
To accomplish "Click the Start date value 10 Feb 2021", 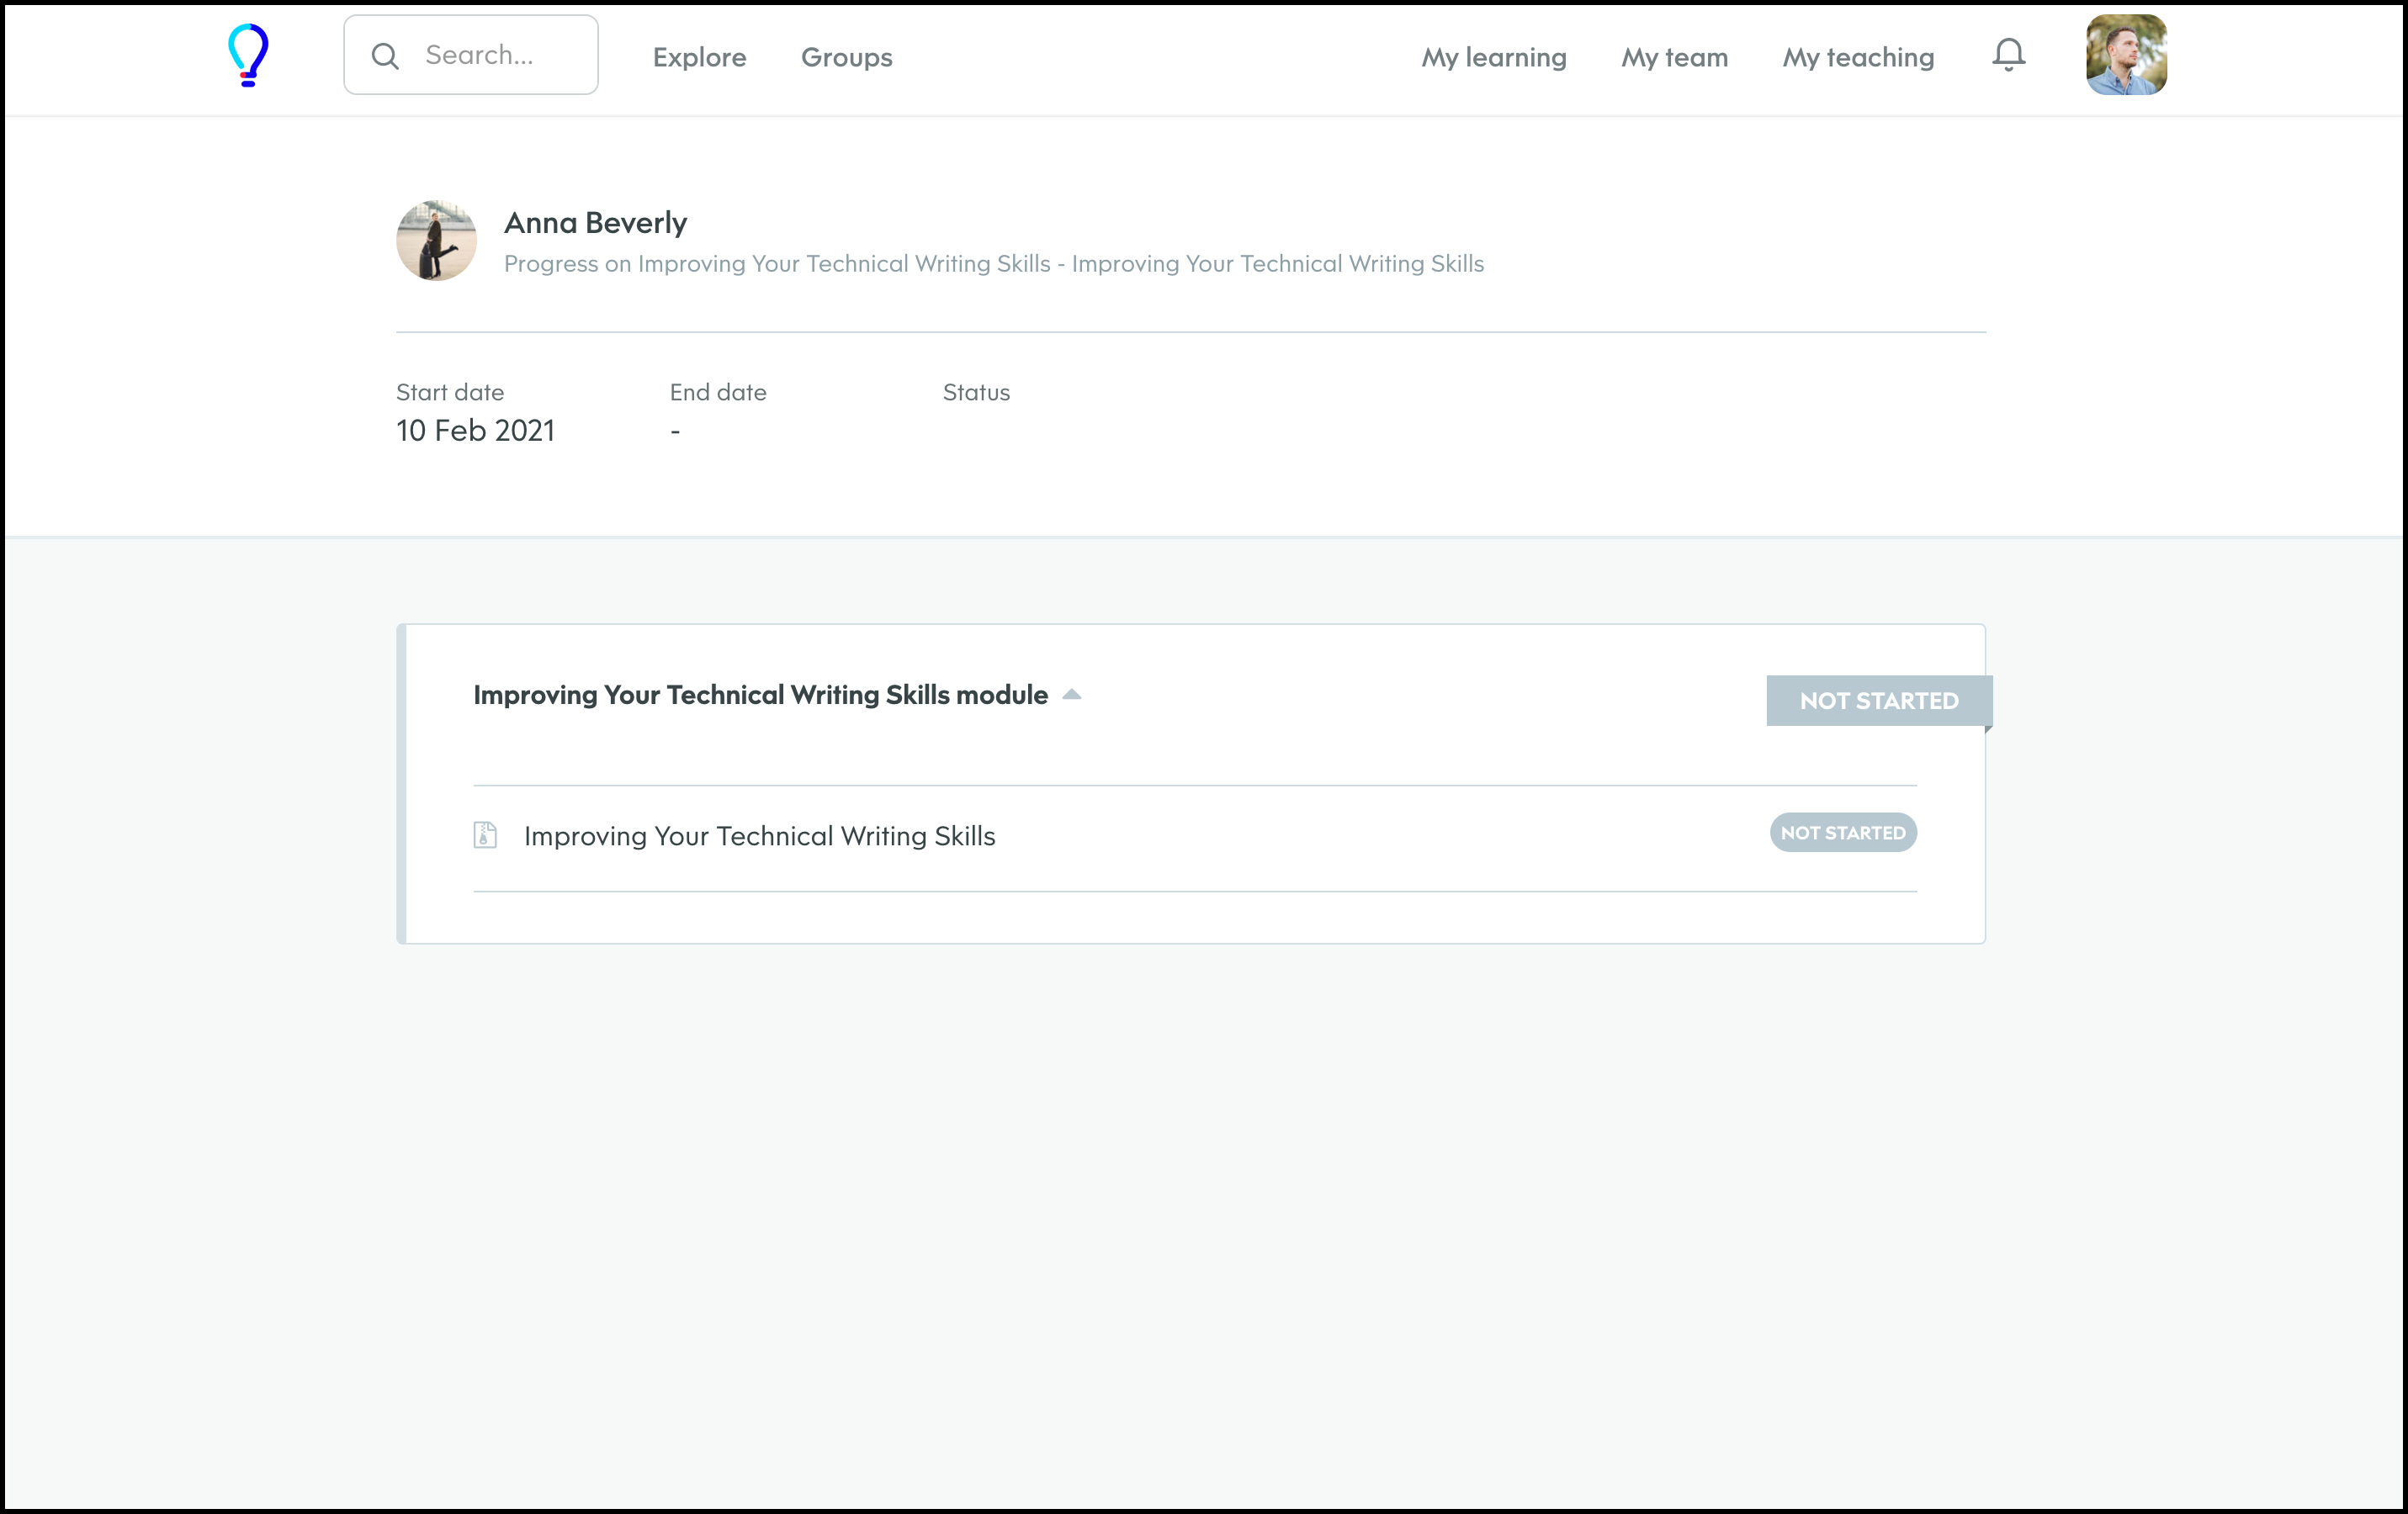I will [475, 431].
